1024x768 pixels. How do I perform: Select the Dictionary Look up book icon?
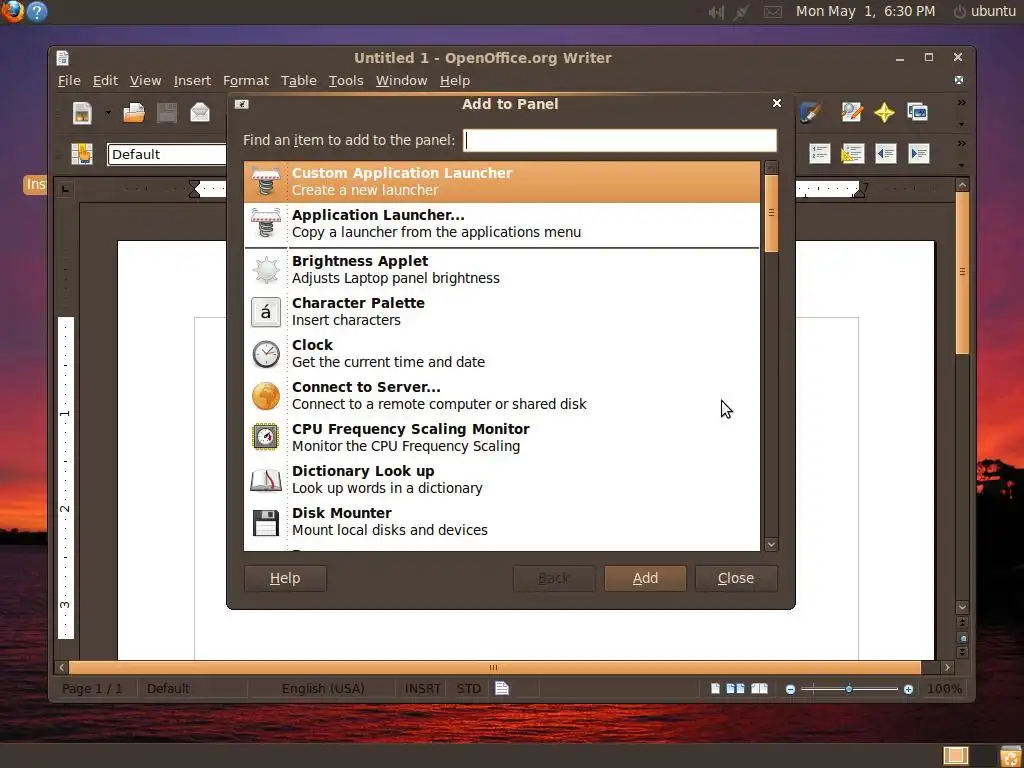click(266, 480)
